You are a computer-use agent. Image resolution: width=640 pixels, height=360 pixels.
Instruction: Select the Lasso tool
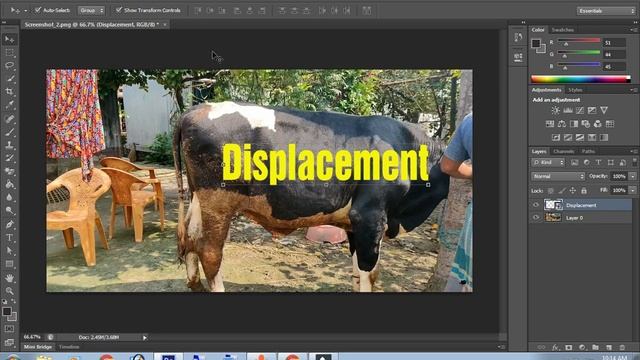[9, 65]
